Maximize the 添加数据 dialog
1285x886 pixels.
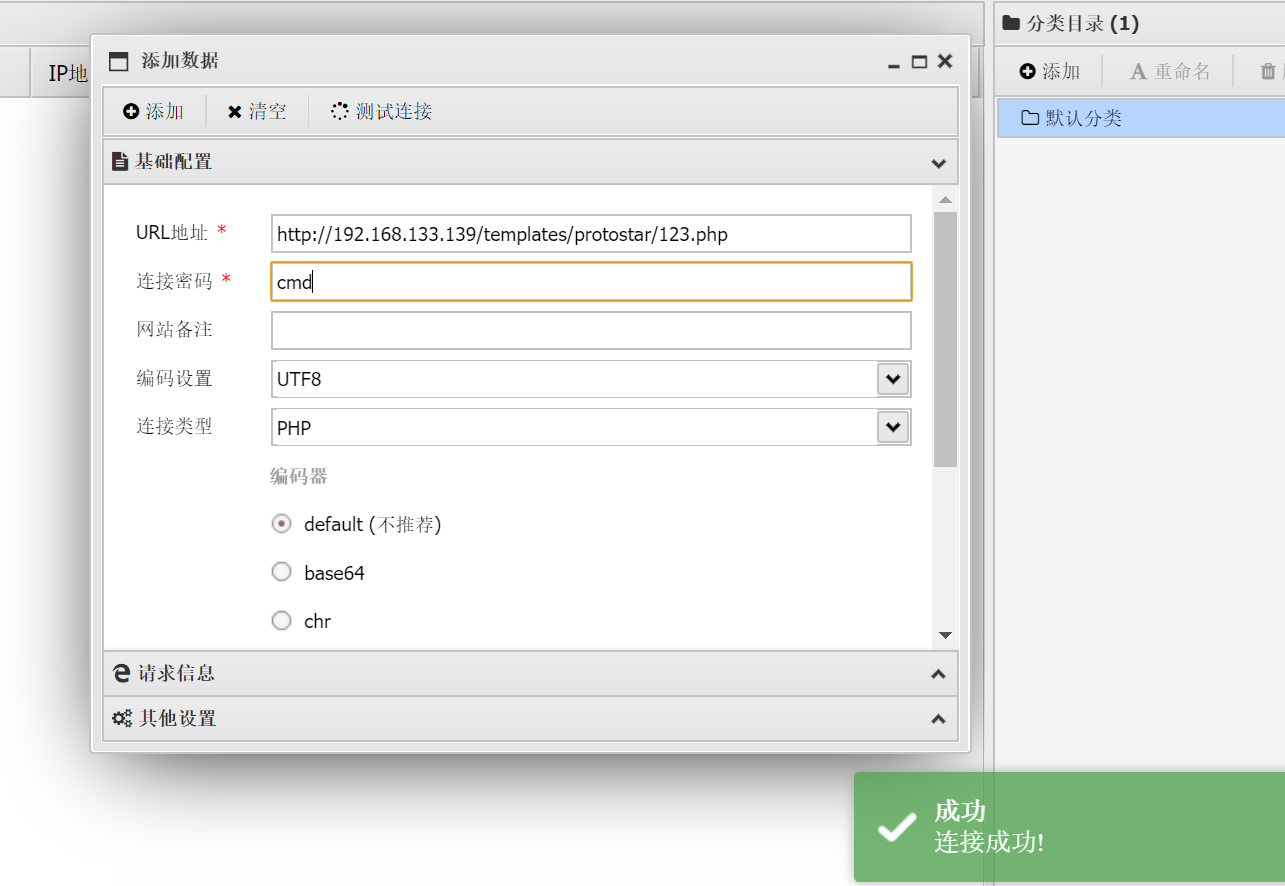[x=920, y=62]
